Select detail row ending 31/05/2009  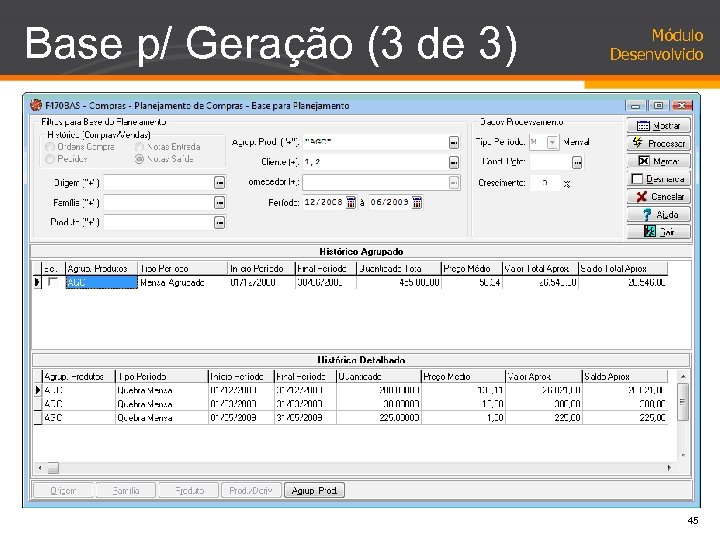pyautogui.click(x=350, y=418)
